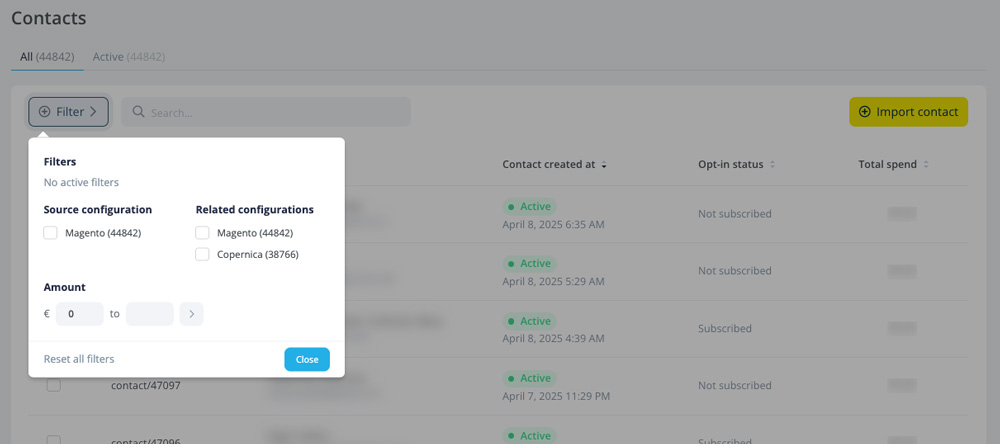The width and height of the screenshot is (1000, 444).
Task: Apply amount range with arrow button
Action: (191, 314)
